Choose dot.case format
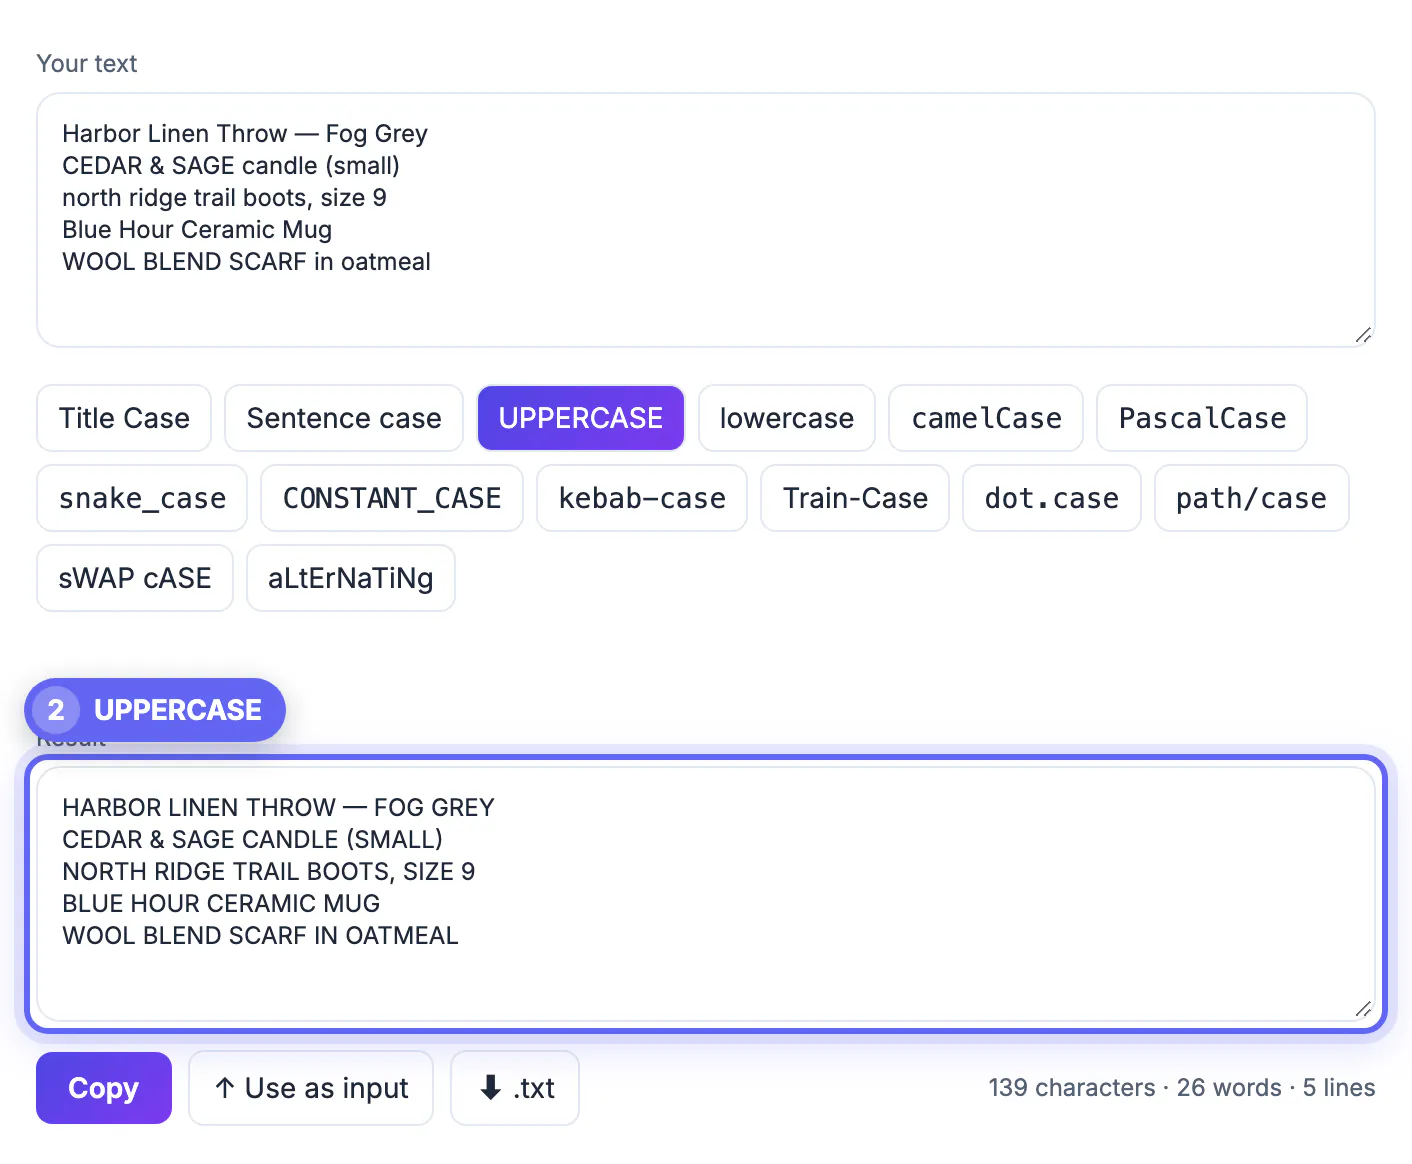Screen dimensions: 1412x1164 pos(1052,498)
